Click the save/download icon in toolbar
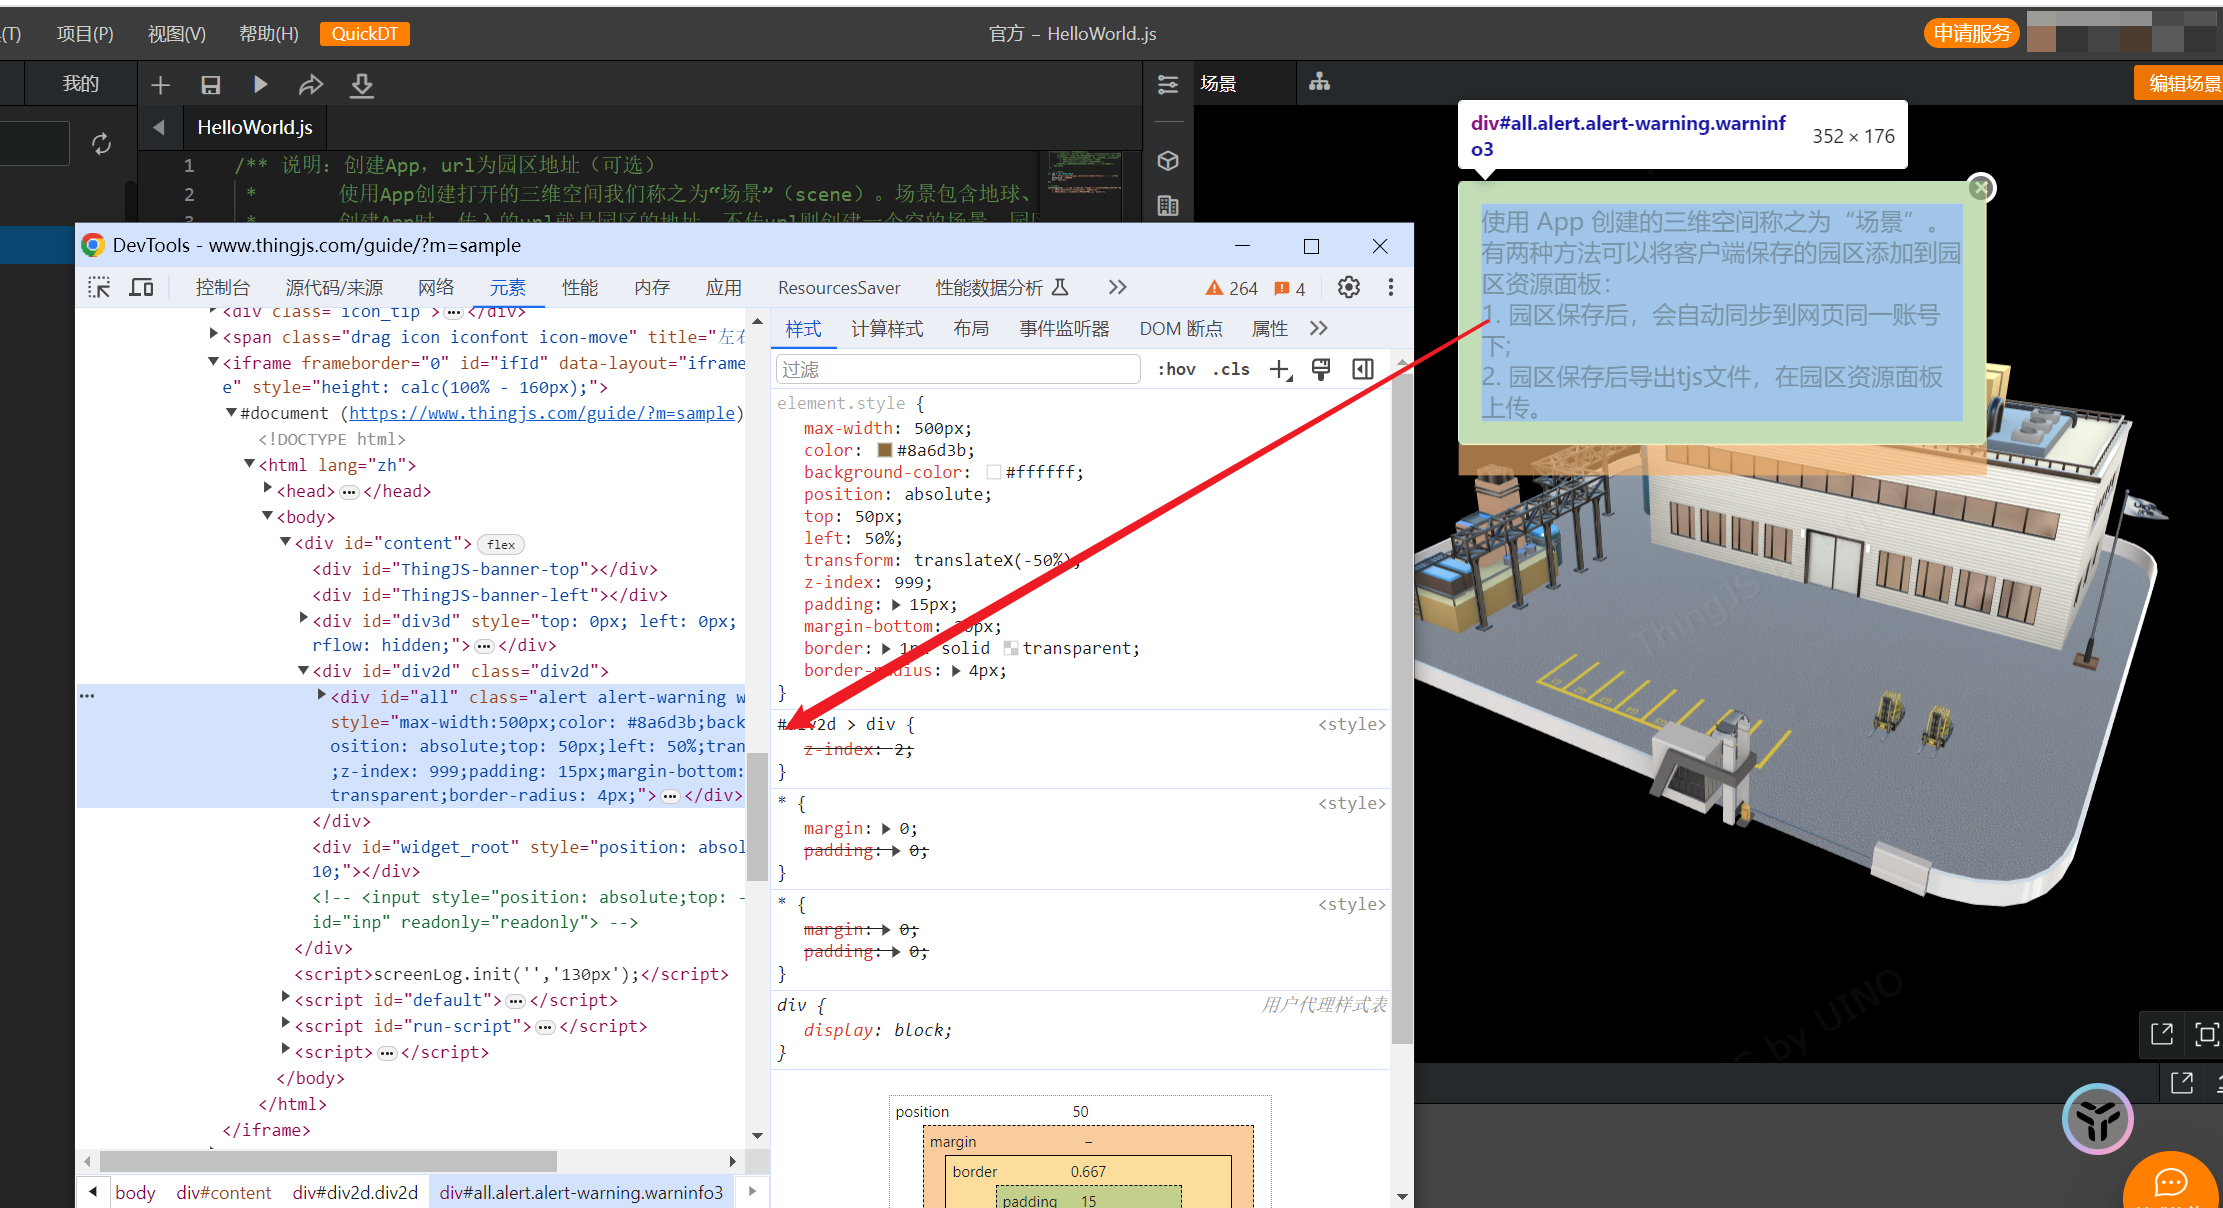The height and width of the screenshot is (1208, 2223). tap(213, 85)
